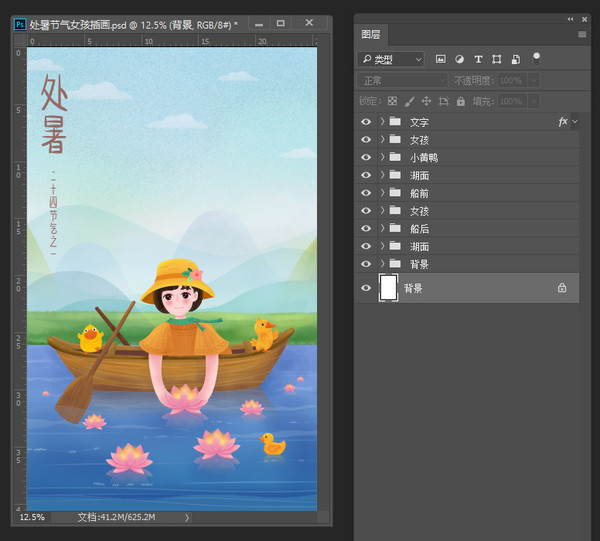This screenshot has width=600, height=541.
Task: Click lock transparent pixels icon
Action: click(x=392, y=101)
